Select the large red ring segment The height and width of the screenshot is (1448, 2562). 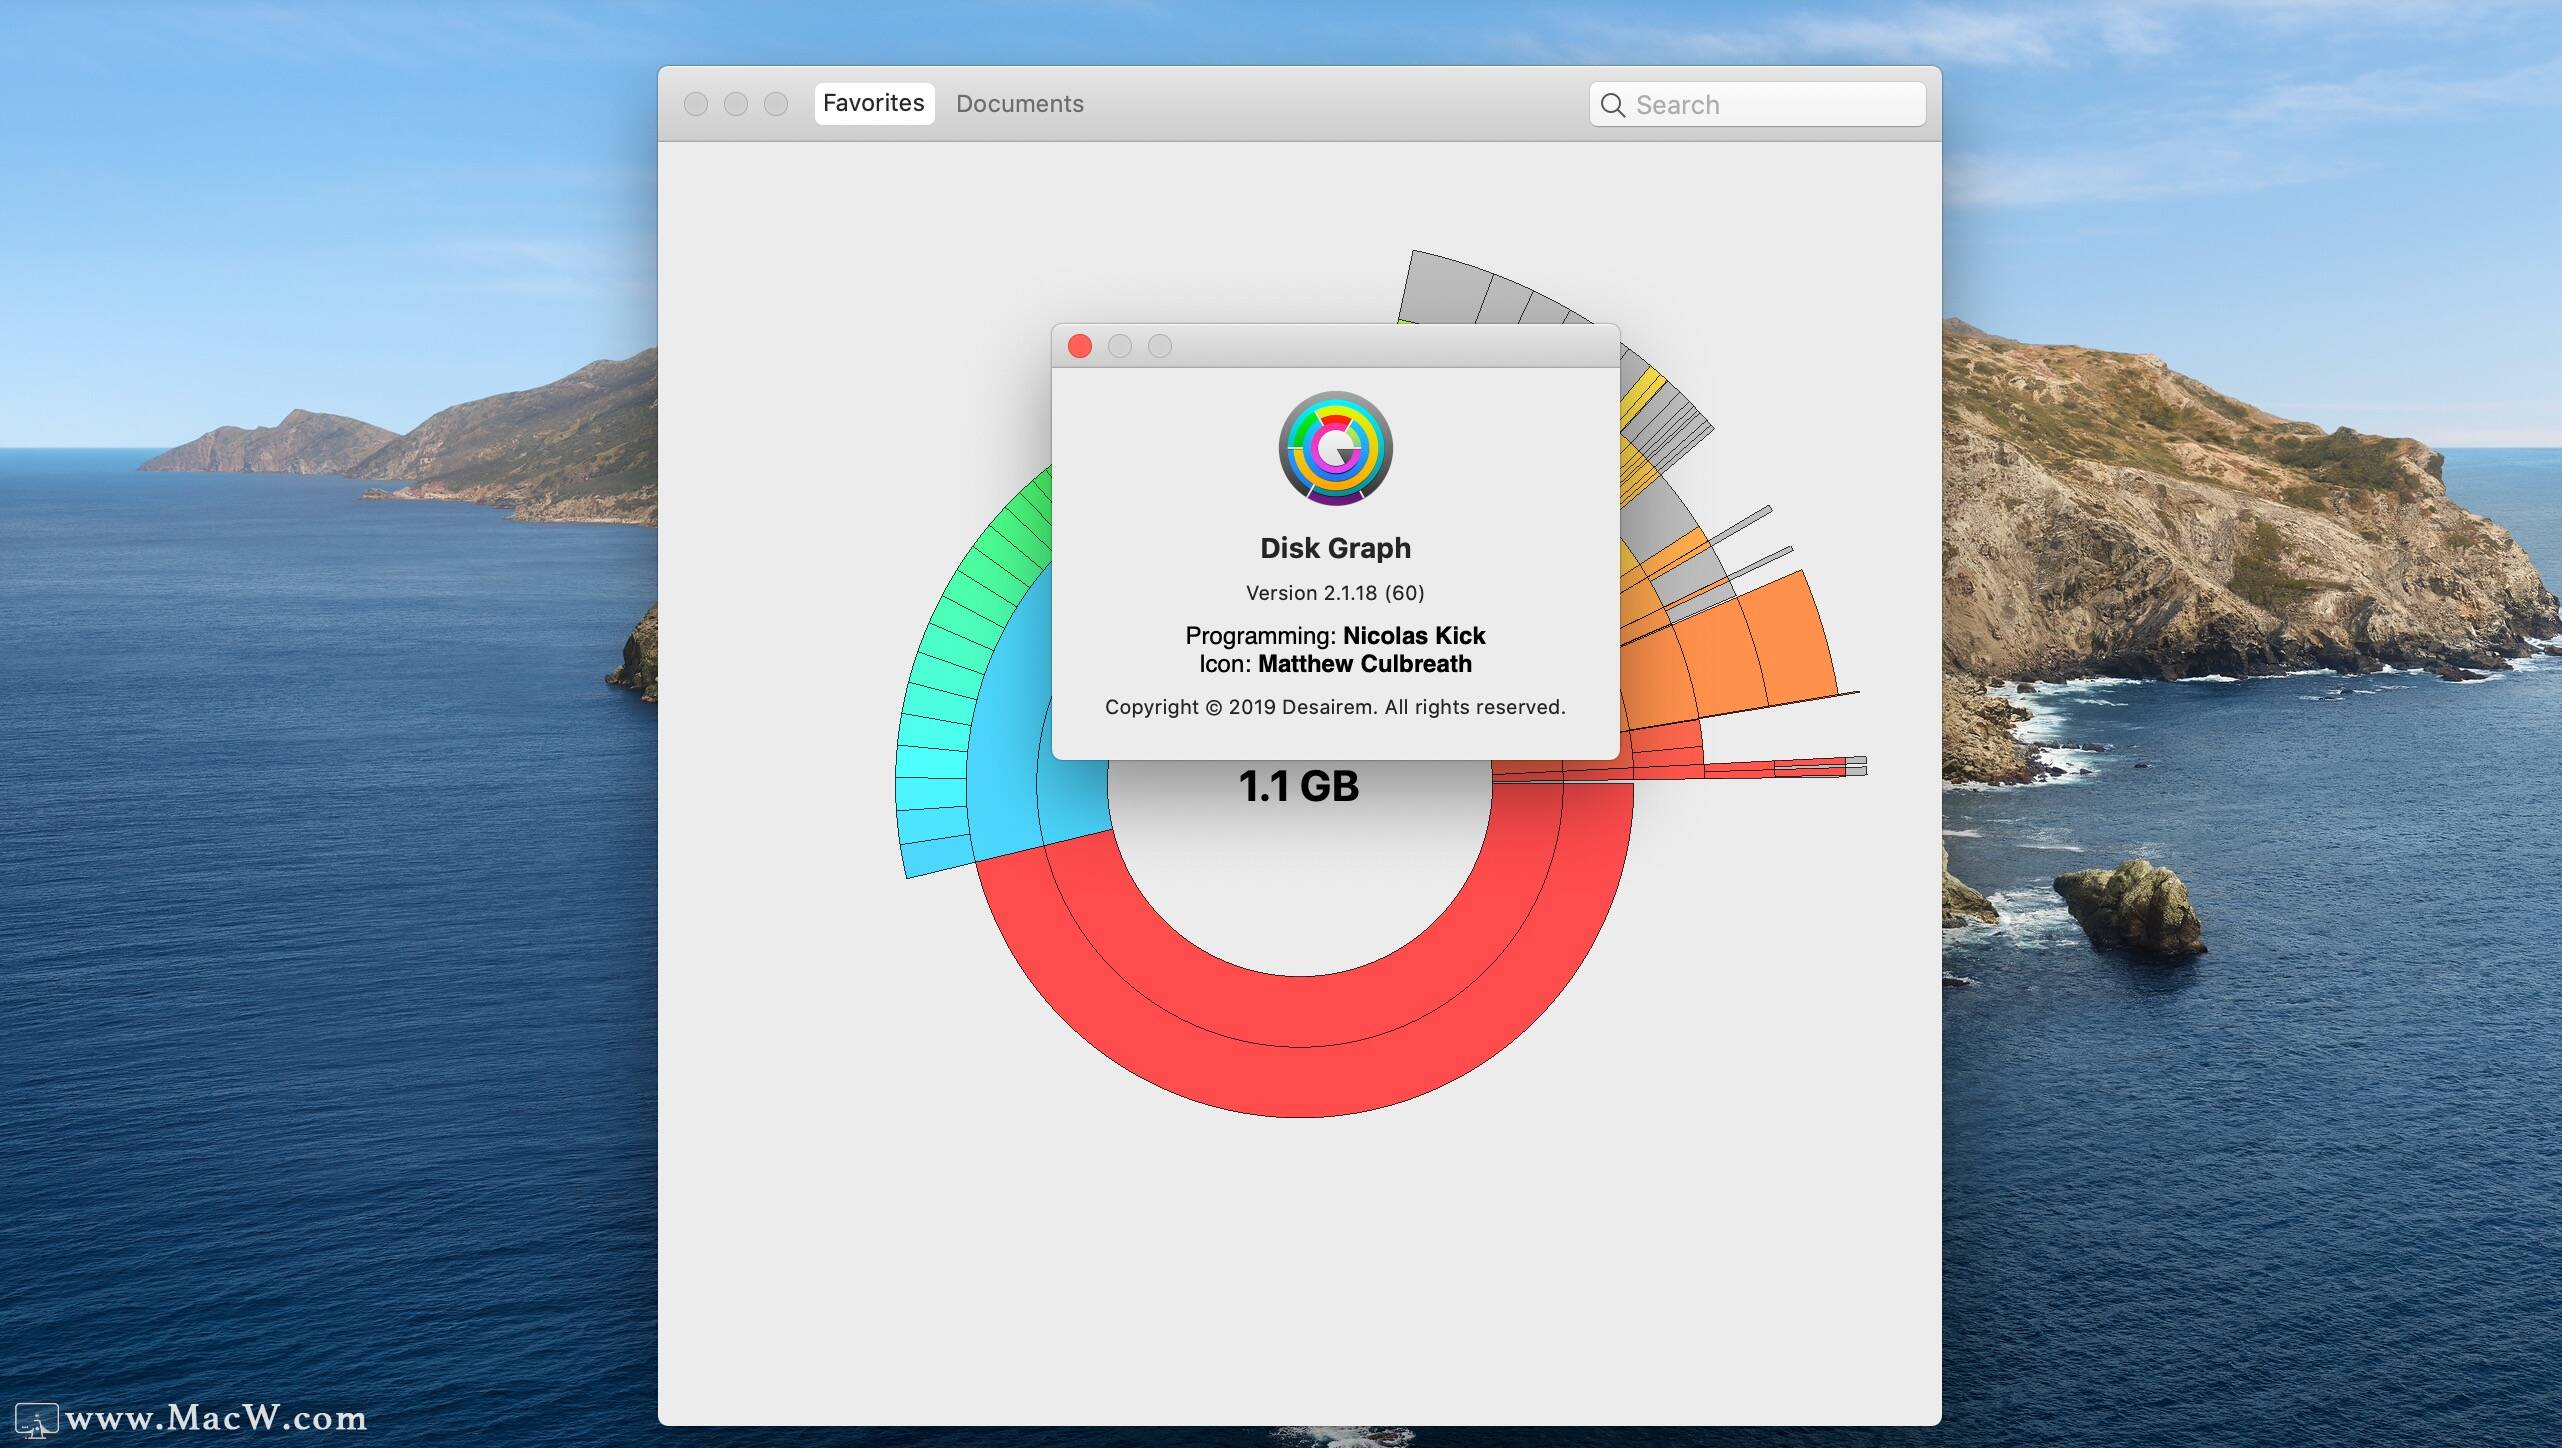pos(1300,1045)
